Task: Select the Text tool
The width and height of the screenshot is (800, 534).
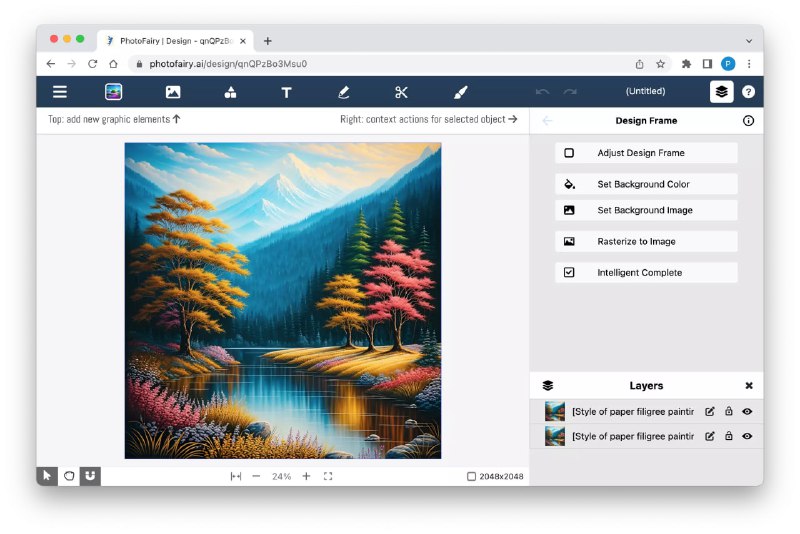Action: coord(286,92)
